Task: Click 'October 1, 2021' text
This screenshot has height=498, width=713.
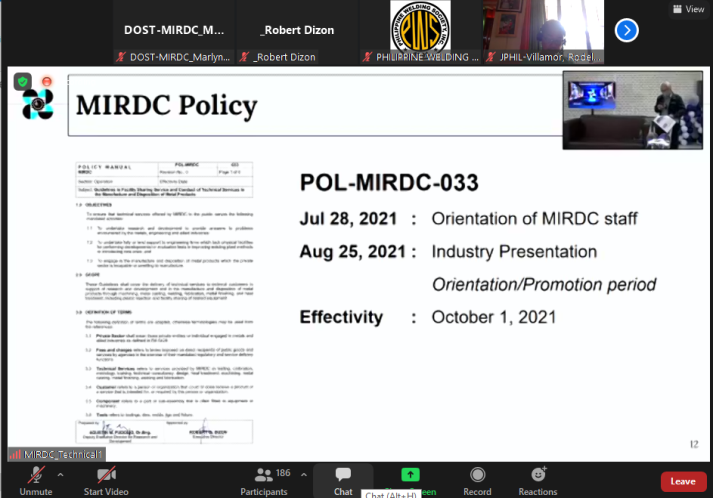Action: pyautogui.click(x=494, y=317)
